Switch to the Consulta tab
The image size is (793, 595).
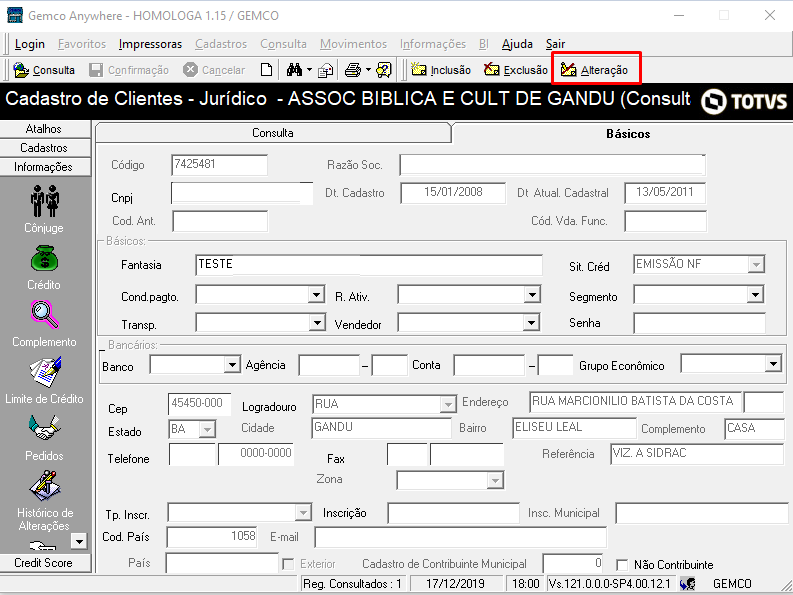(273, 133)
